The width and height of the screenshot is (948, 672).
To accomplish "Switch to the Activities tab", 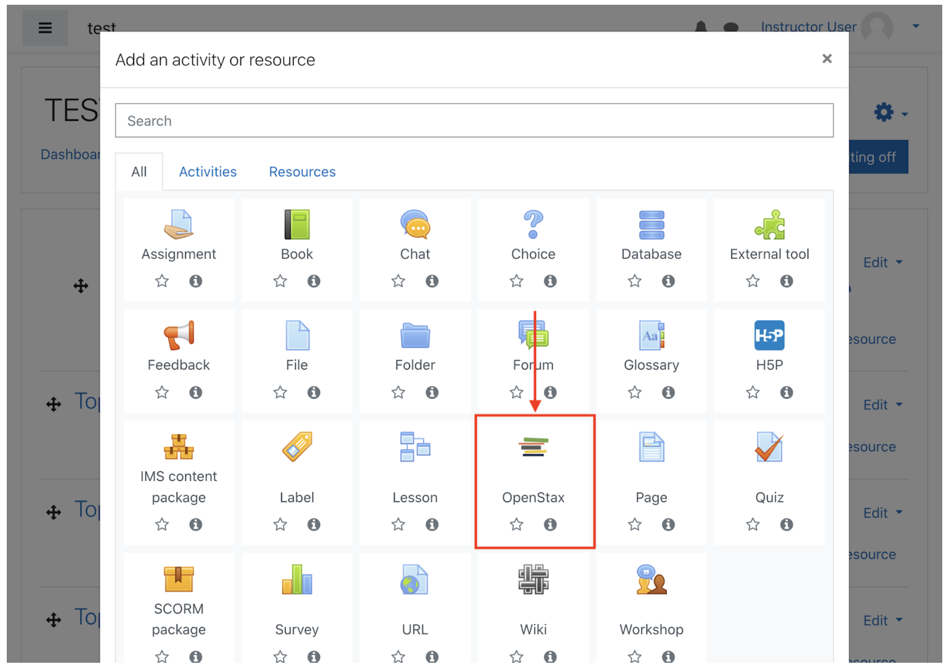I will click(207, 171).
